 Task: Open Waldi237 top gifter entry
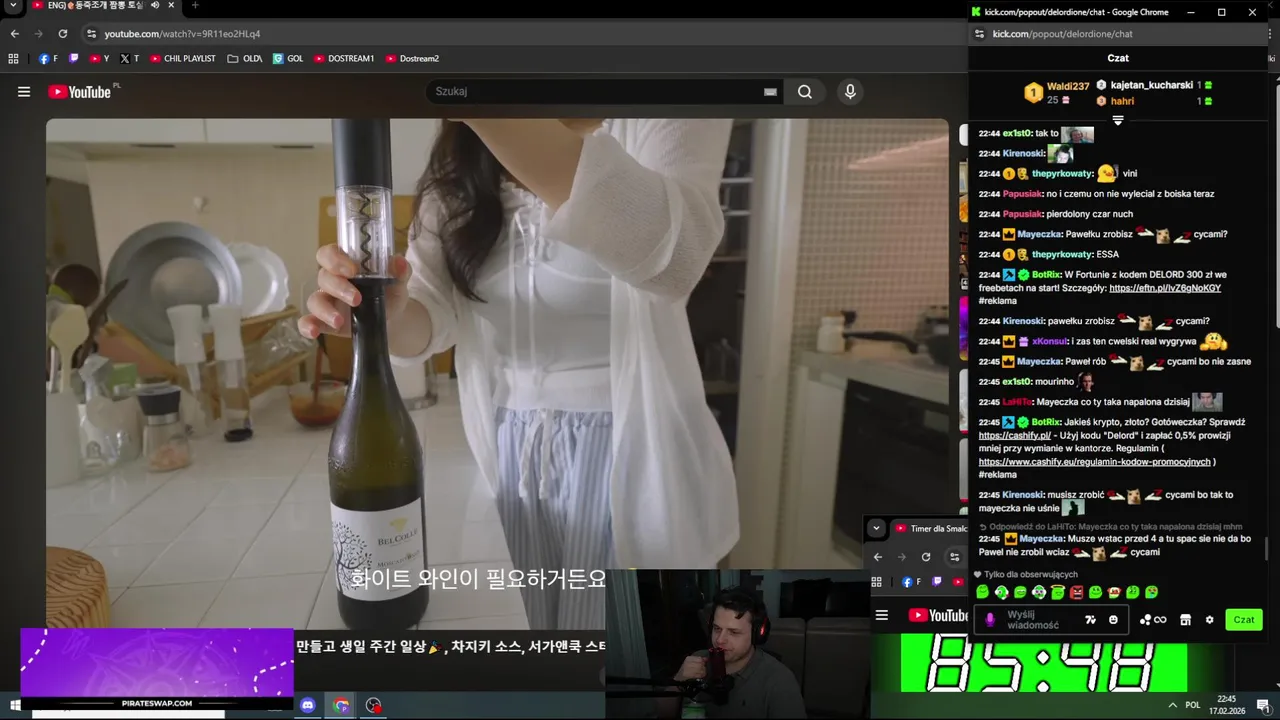pyautogui.click(x=1056, y=93)
